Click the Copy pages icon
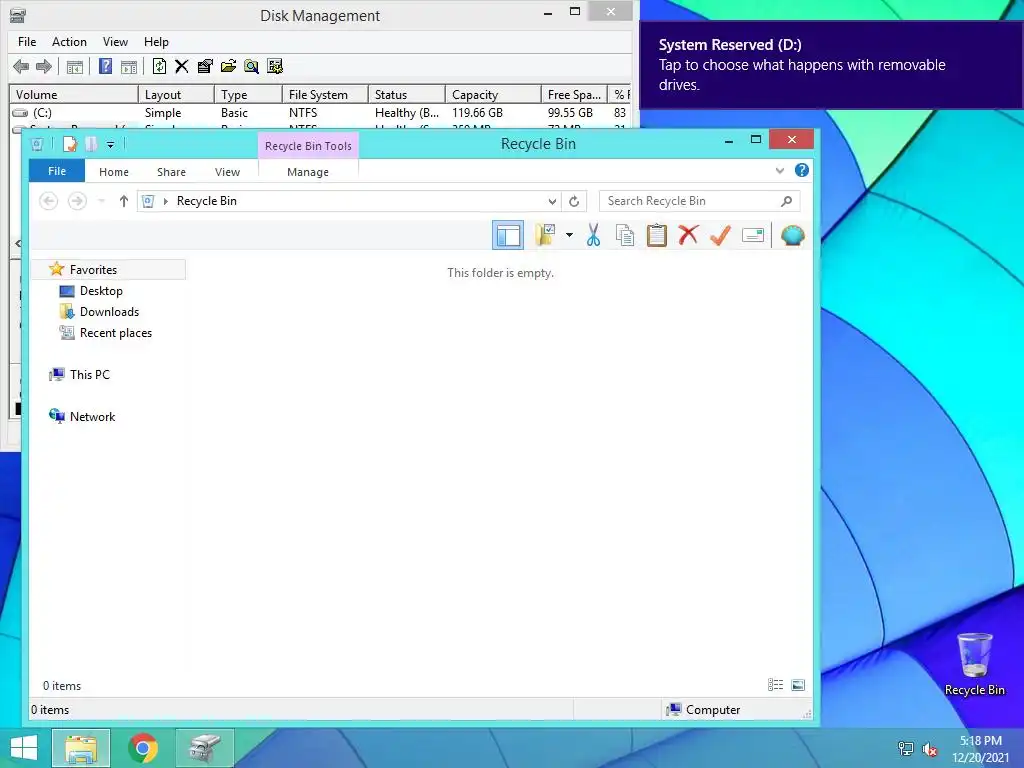 coord(625,235)
